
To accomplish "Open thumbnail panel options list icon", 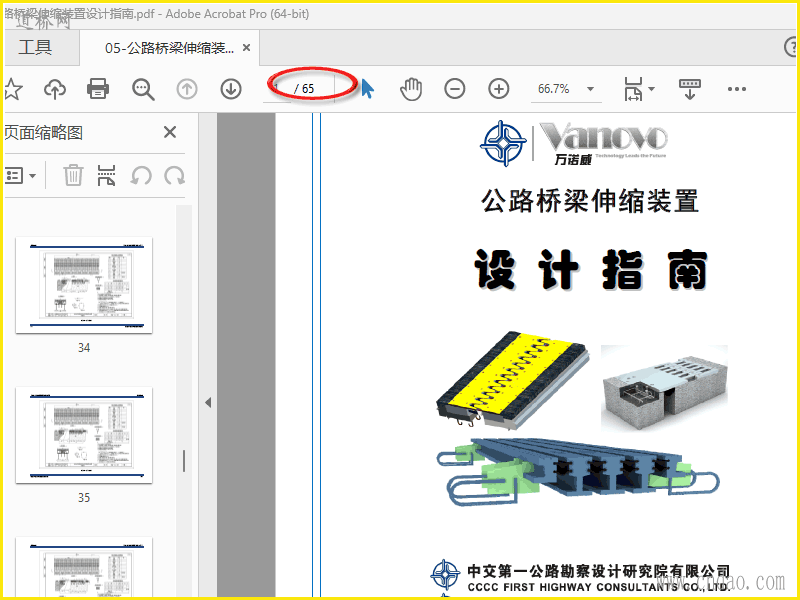I will pos(20,176).
